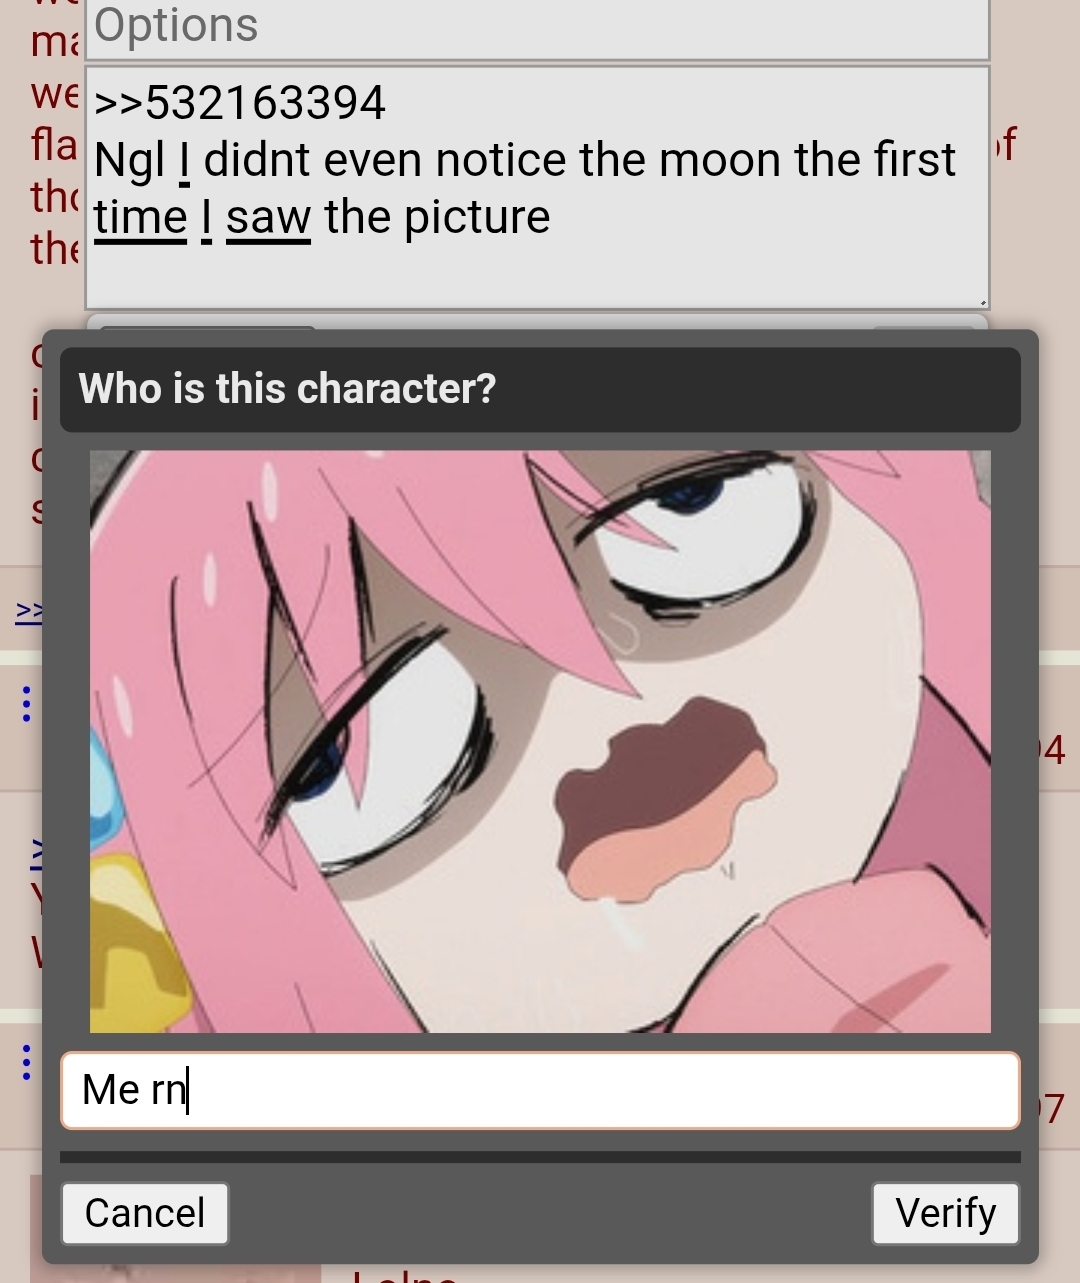Click the "Who is this character?" header bar
Viewport: 1080px width, 1283px height.
pos(540,389)
